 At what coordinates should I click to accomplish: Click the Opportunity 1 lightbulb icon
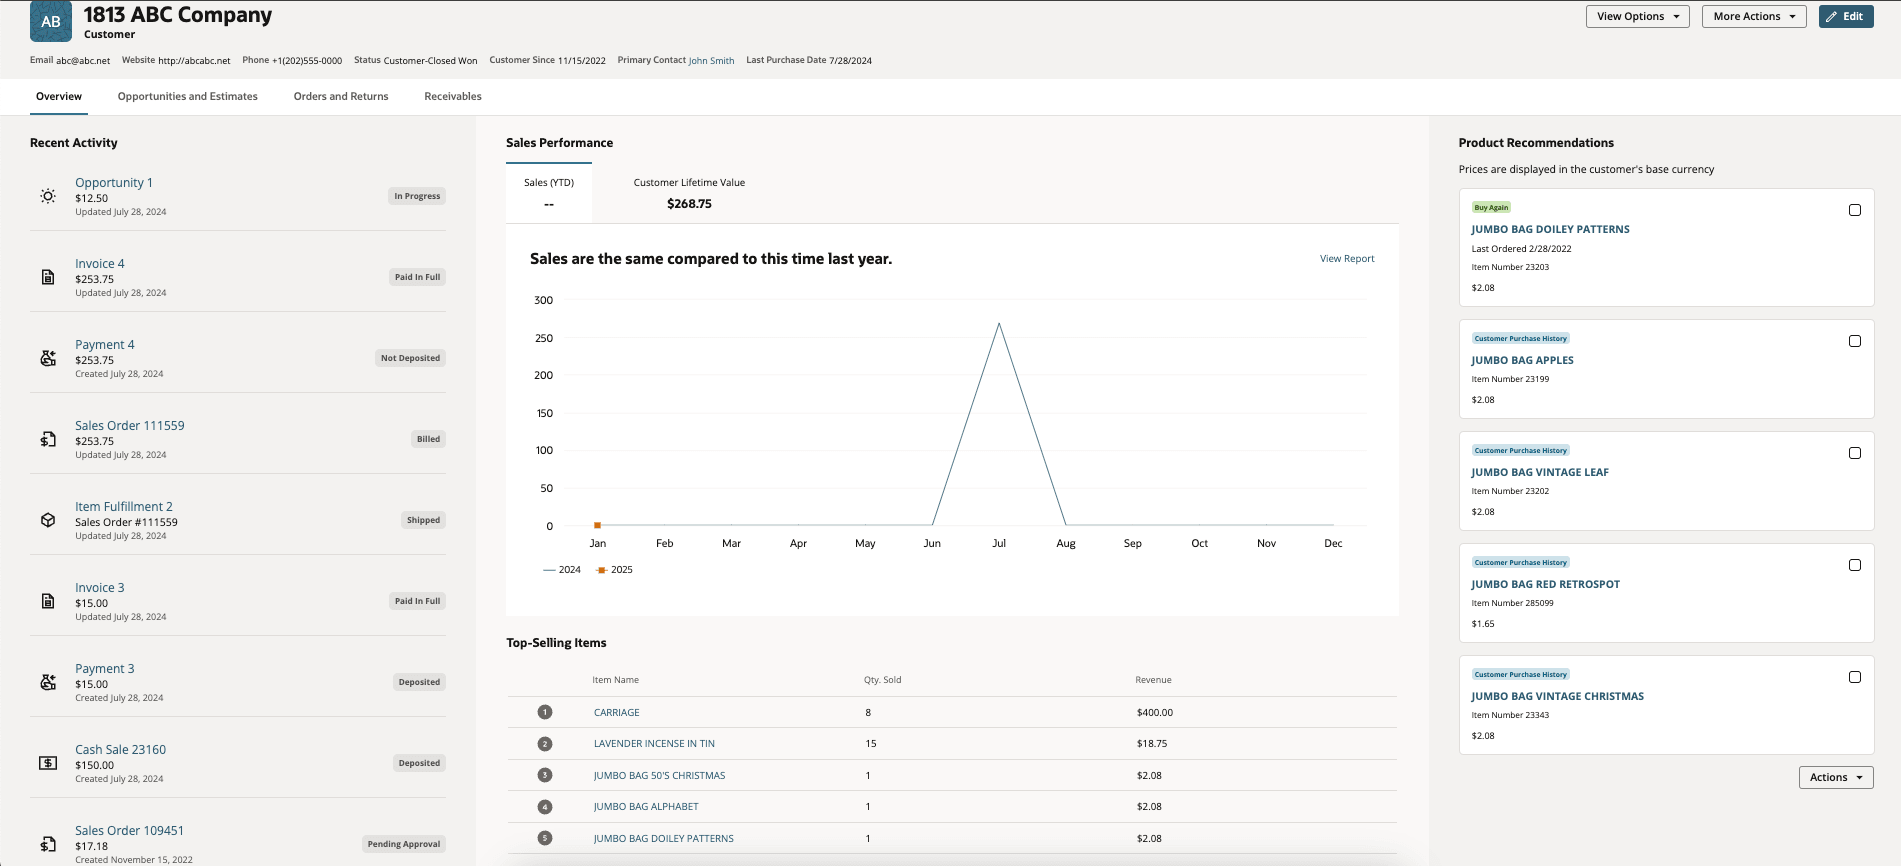coord(48,196)
